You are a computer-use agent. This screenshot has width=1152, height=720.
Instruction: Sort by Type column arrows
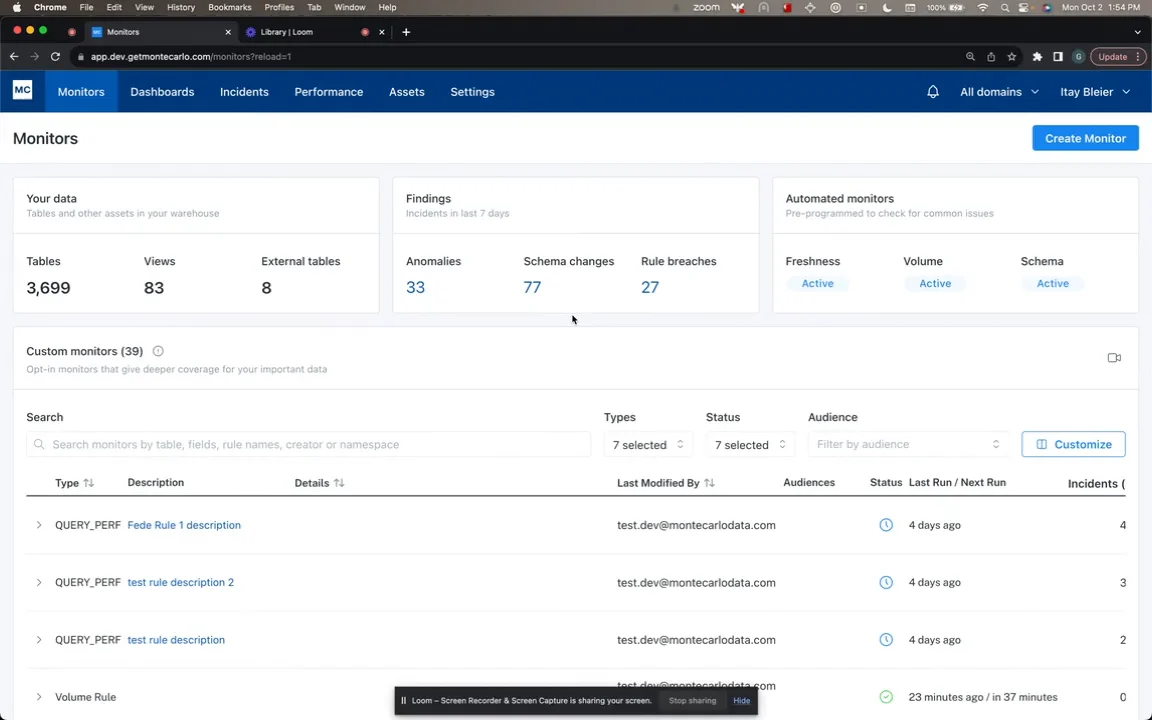click(x=89, y=483)
